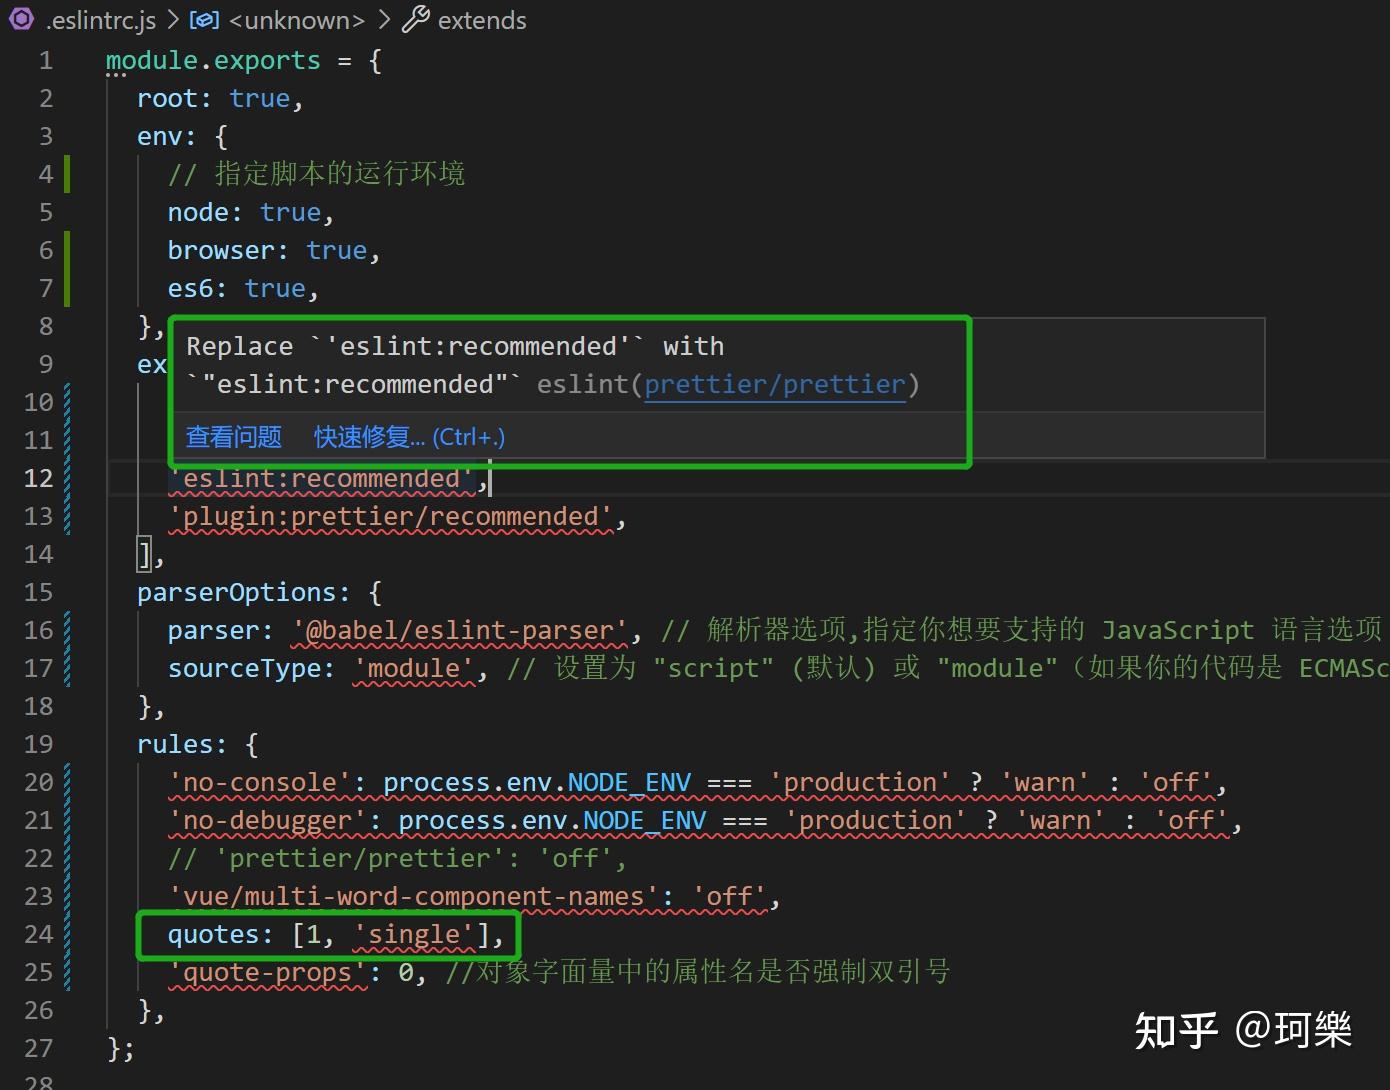Click 快速修复 quick fix link
Image resolution: width=1390 pixels, height=1090 pixels.
[409, 437]
